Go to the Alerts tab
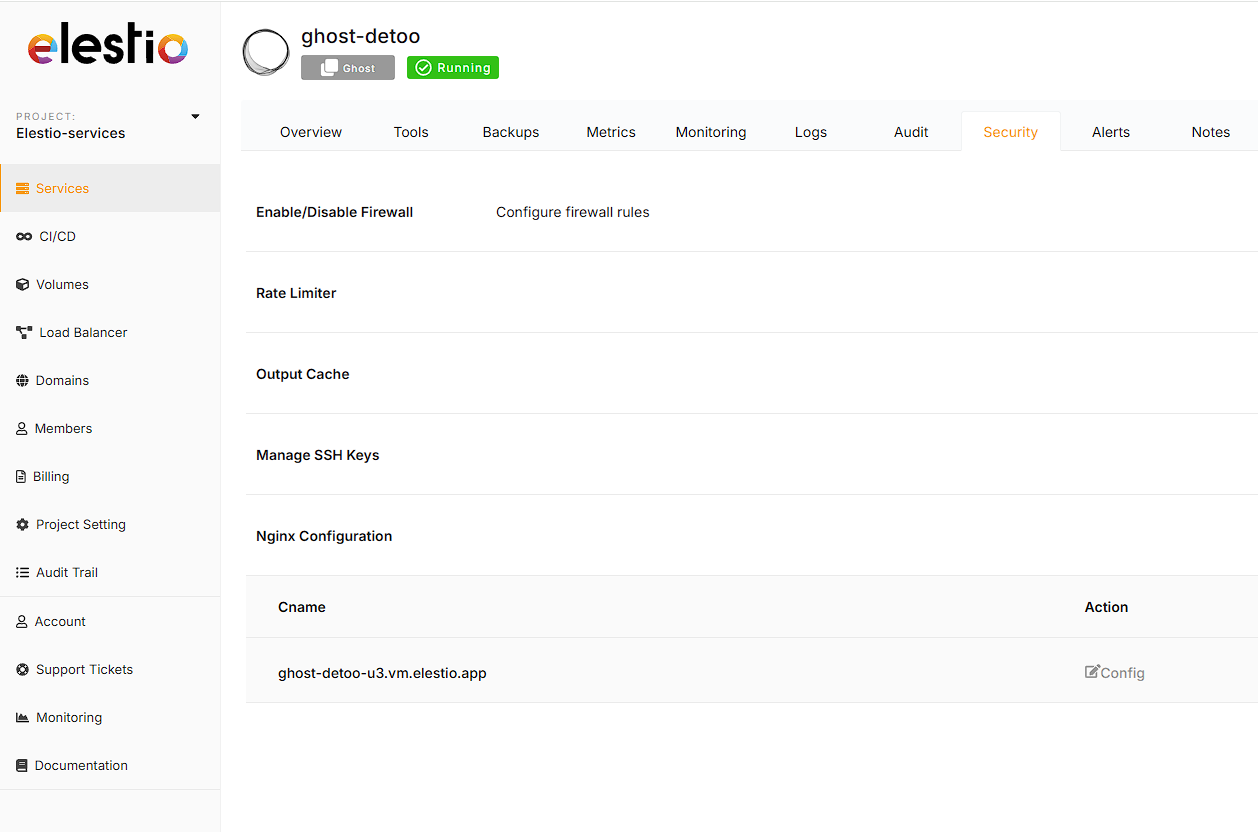The height and width of the screenshot is (832, 1258). (1110, 132)
